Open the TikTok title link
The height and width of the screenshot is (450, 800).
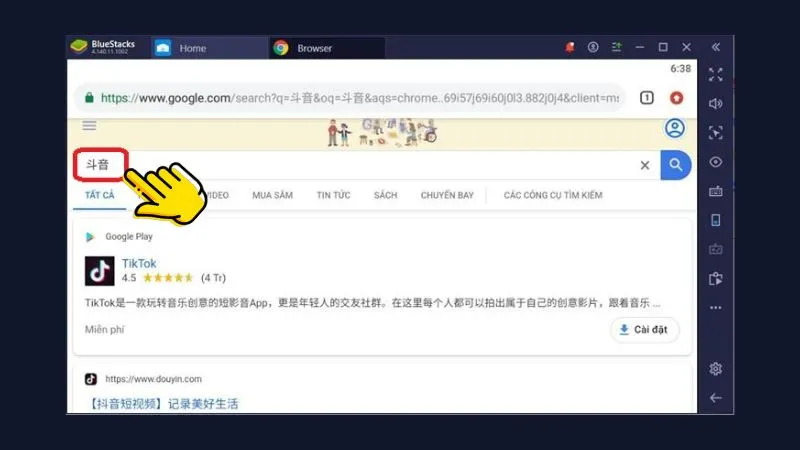(139, 263)
